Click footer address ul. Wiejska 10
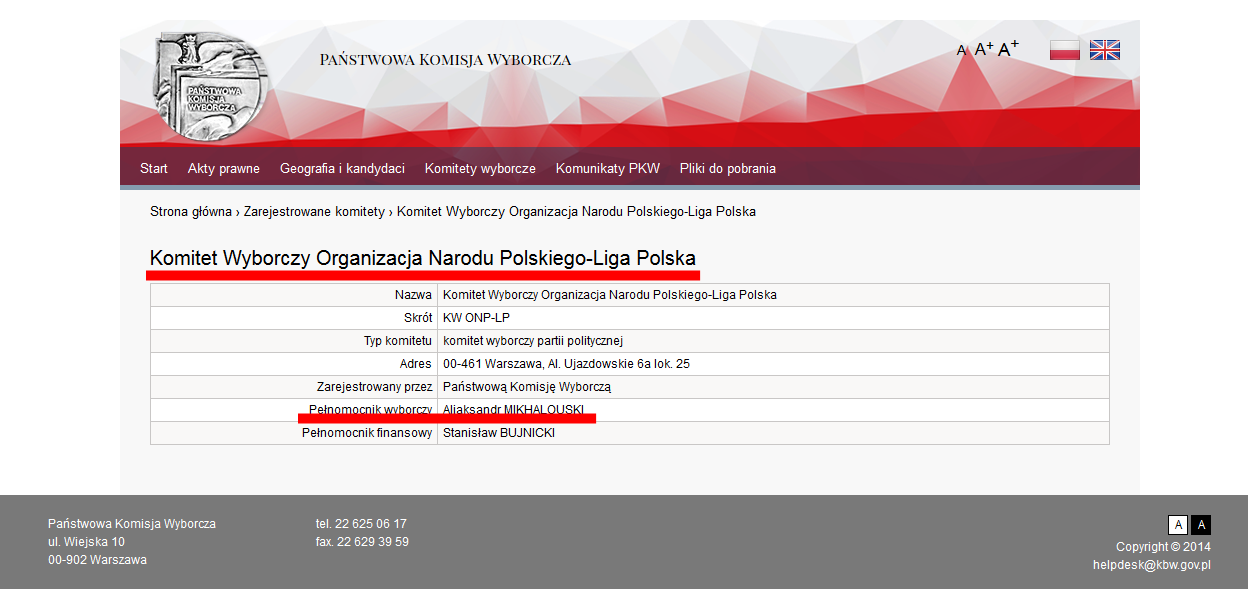The image size is (1248, 589). (86, 542)
